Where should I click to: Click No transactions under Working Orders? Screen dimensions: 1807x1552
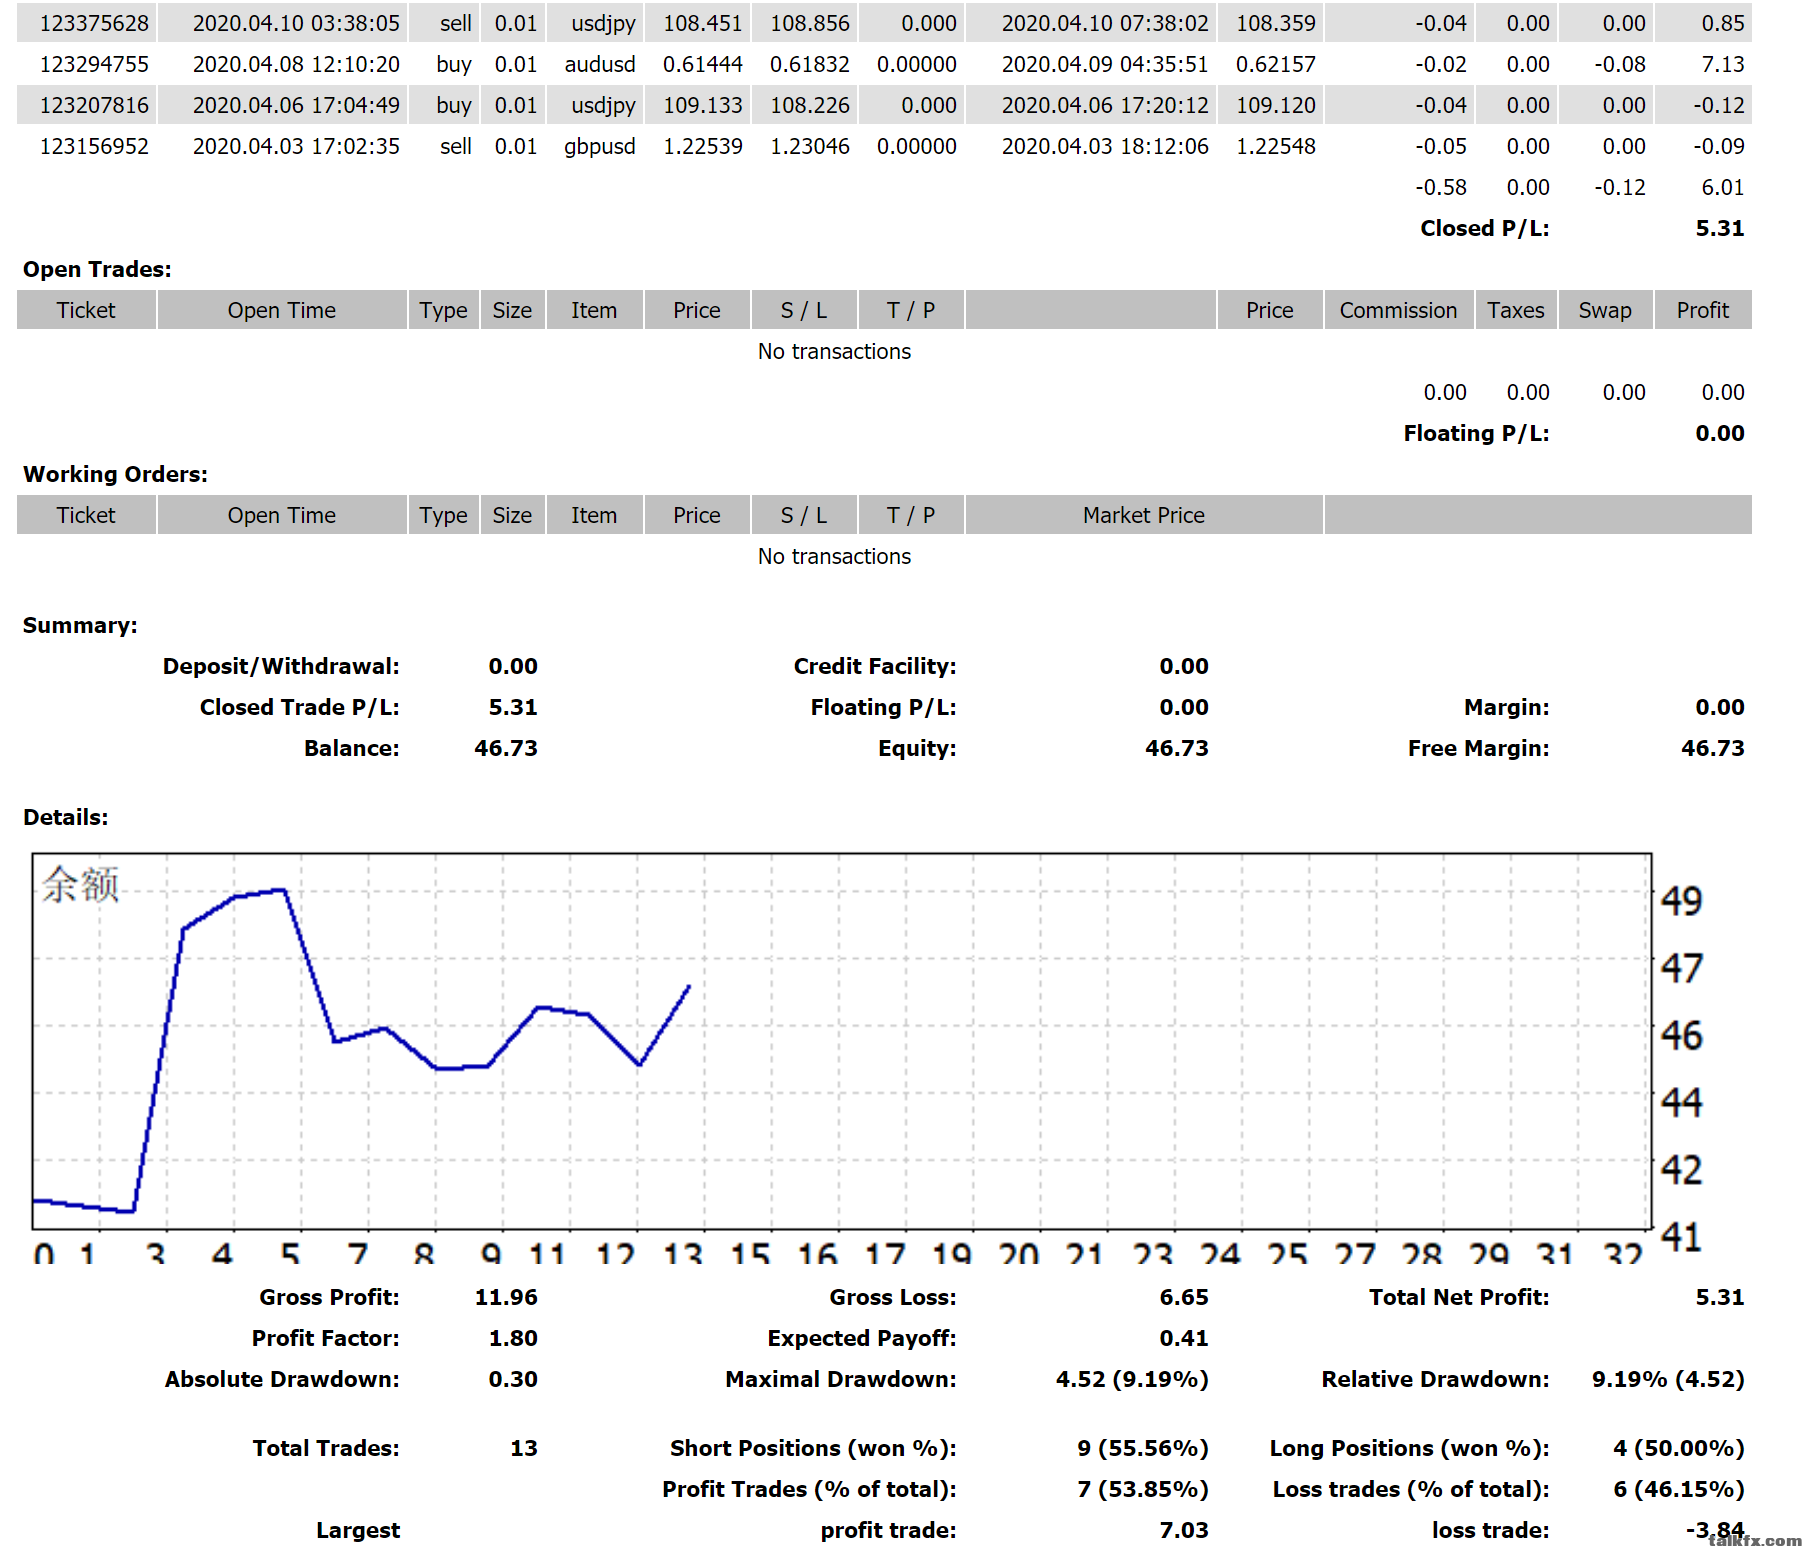[x=834, y=556]
